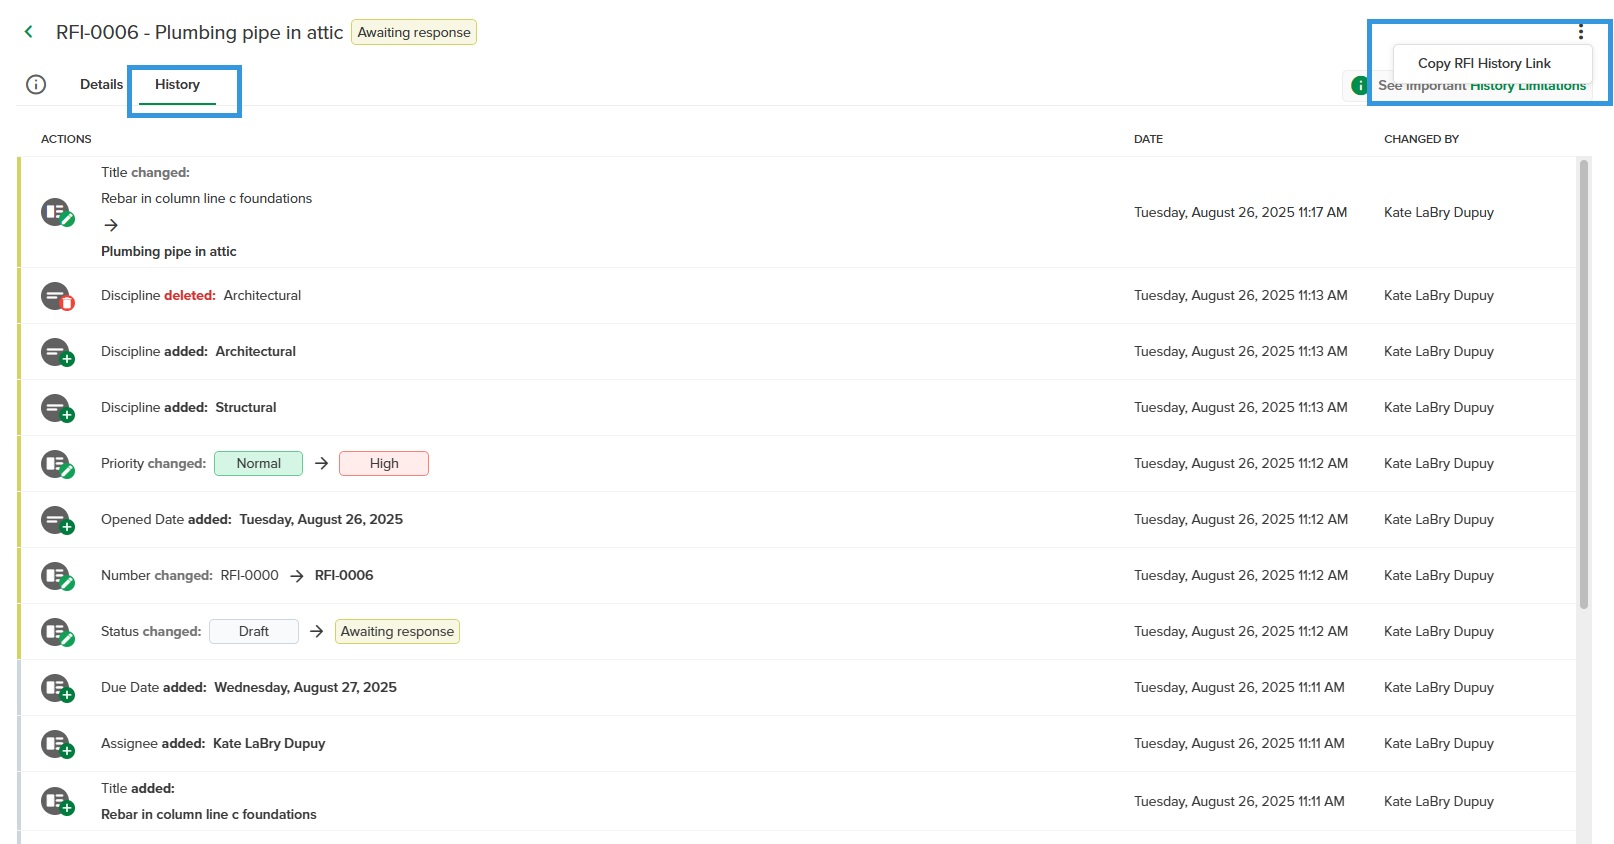Click the vertical scrollbar of history list
The image size is (1614, 844).
1584,385
